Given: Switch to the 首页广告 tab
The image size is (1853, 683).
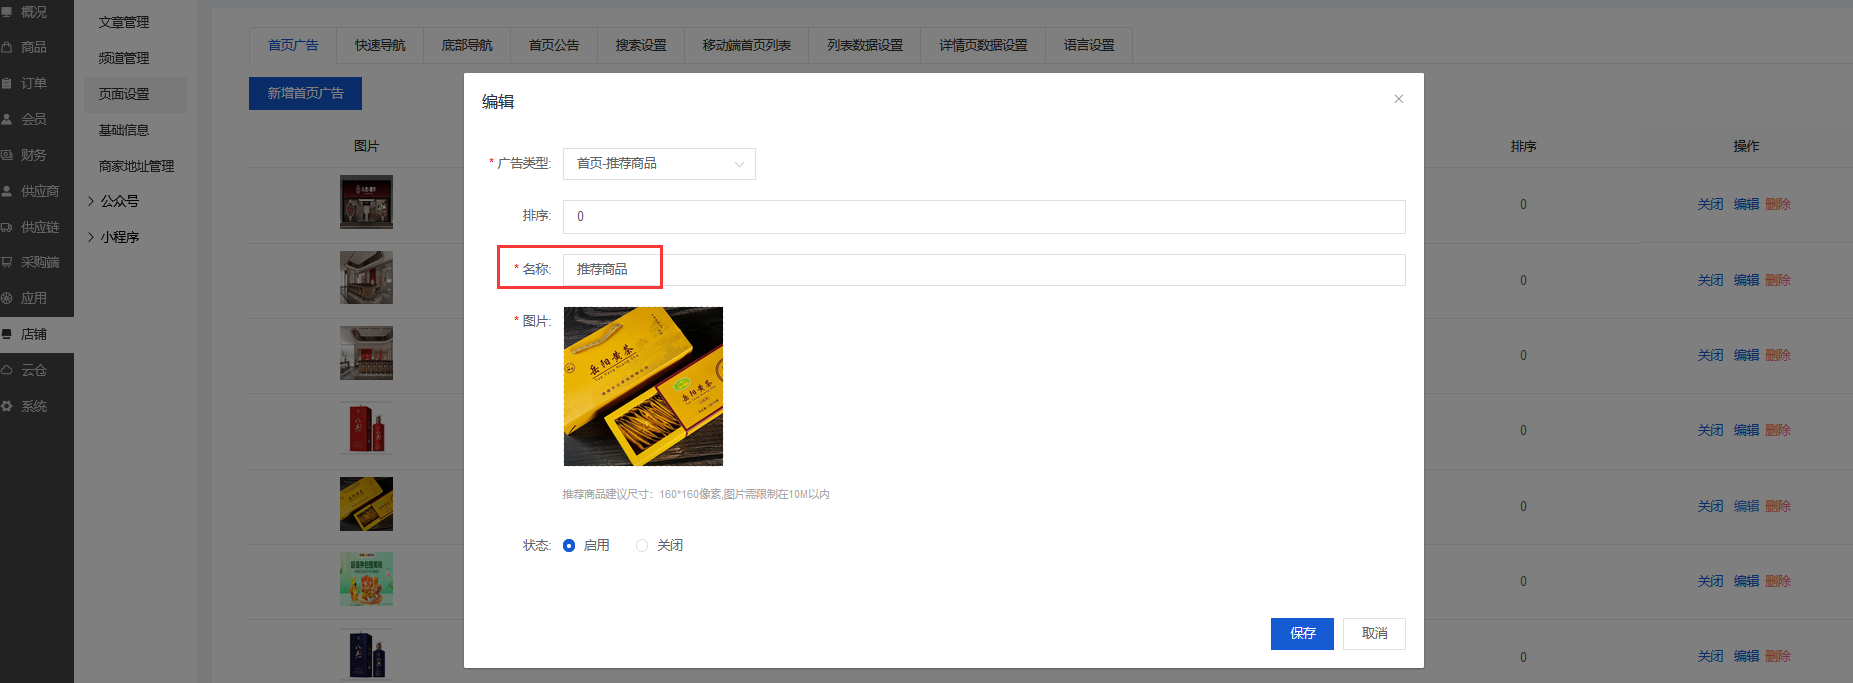Looking at the screenshot, I should (293, 45).
